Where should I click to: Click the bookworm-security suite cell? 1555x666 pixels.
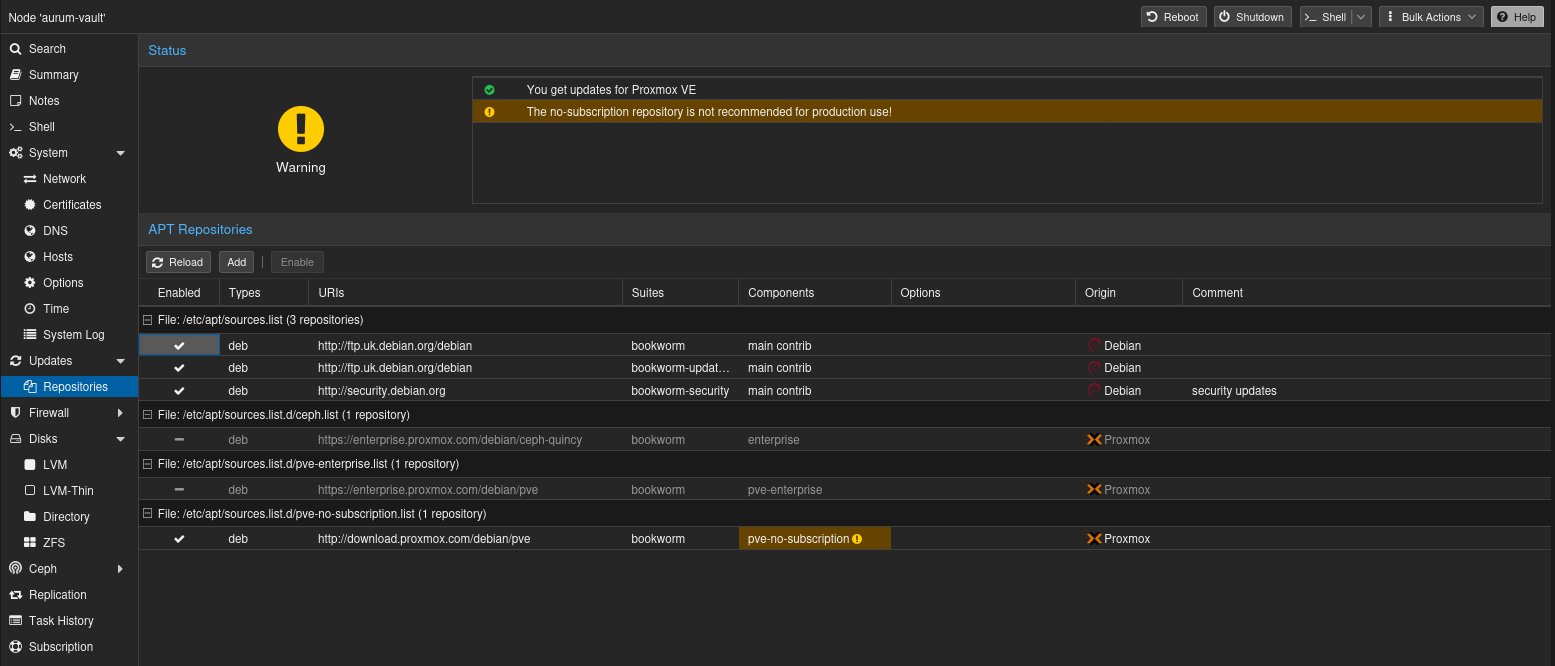tap(680, 391)
